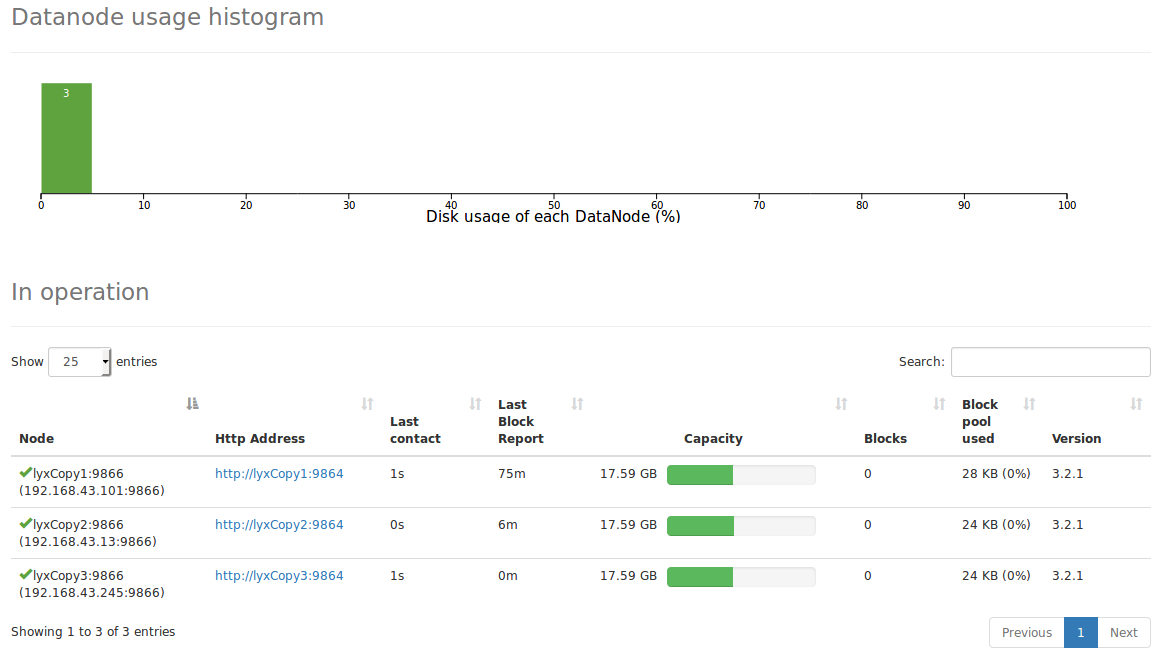This screenshot has height=662, width=1168.
Task: Focus the Search input field
Action: tap(1050, 362)
